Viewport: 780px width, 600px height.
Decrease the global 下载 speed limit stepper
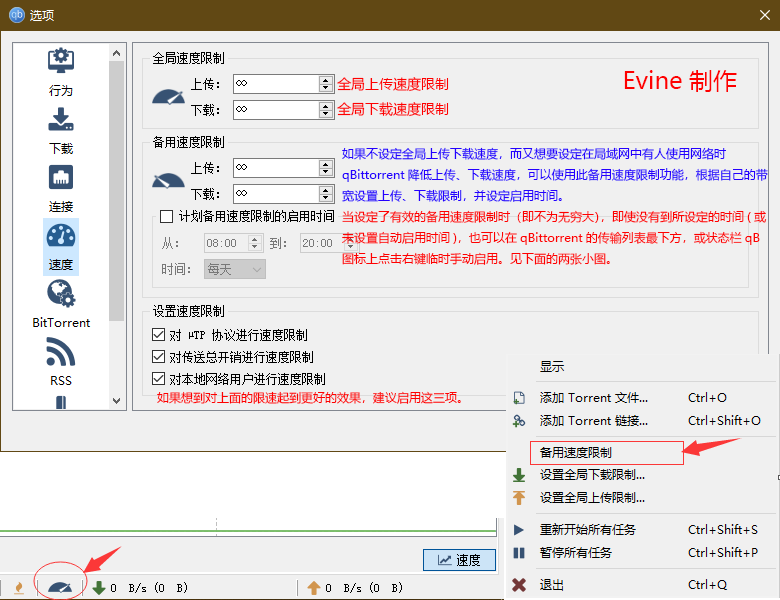[325, 113]
